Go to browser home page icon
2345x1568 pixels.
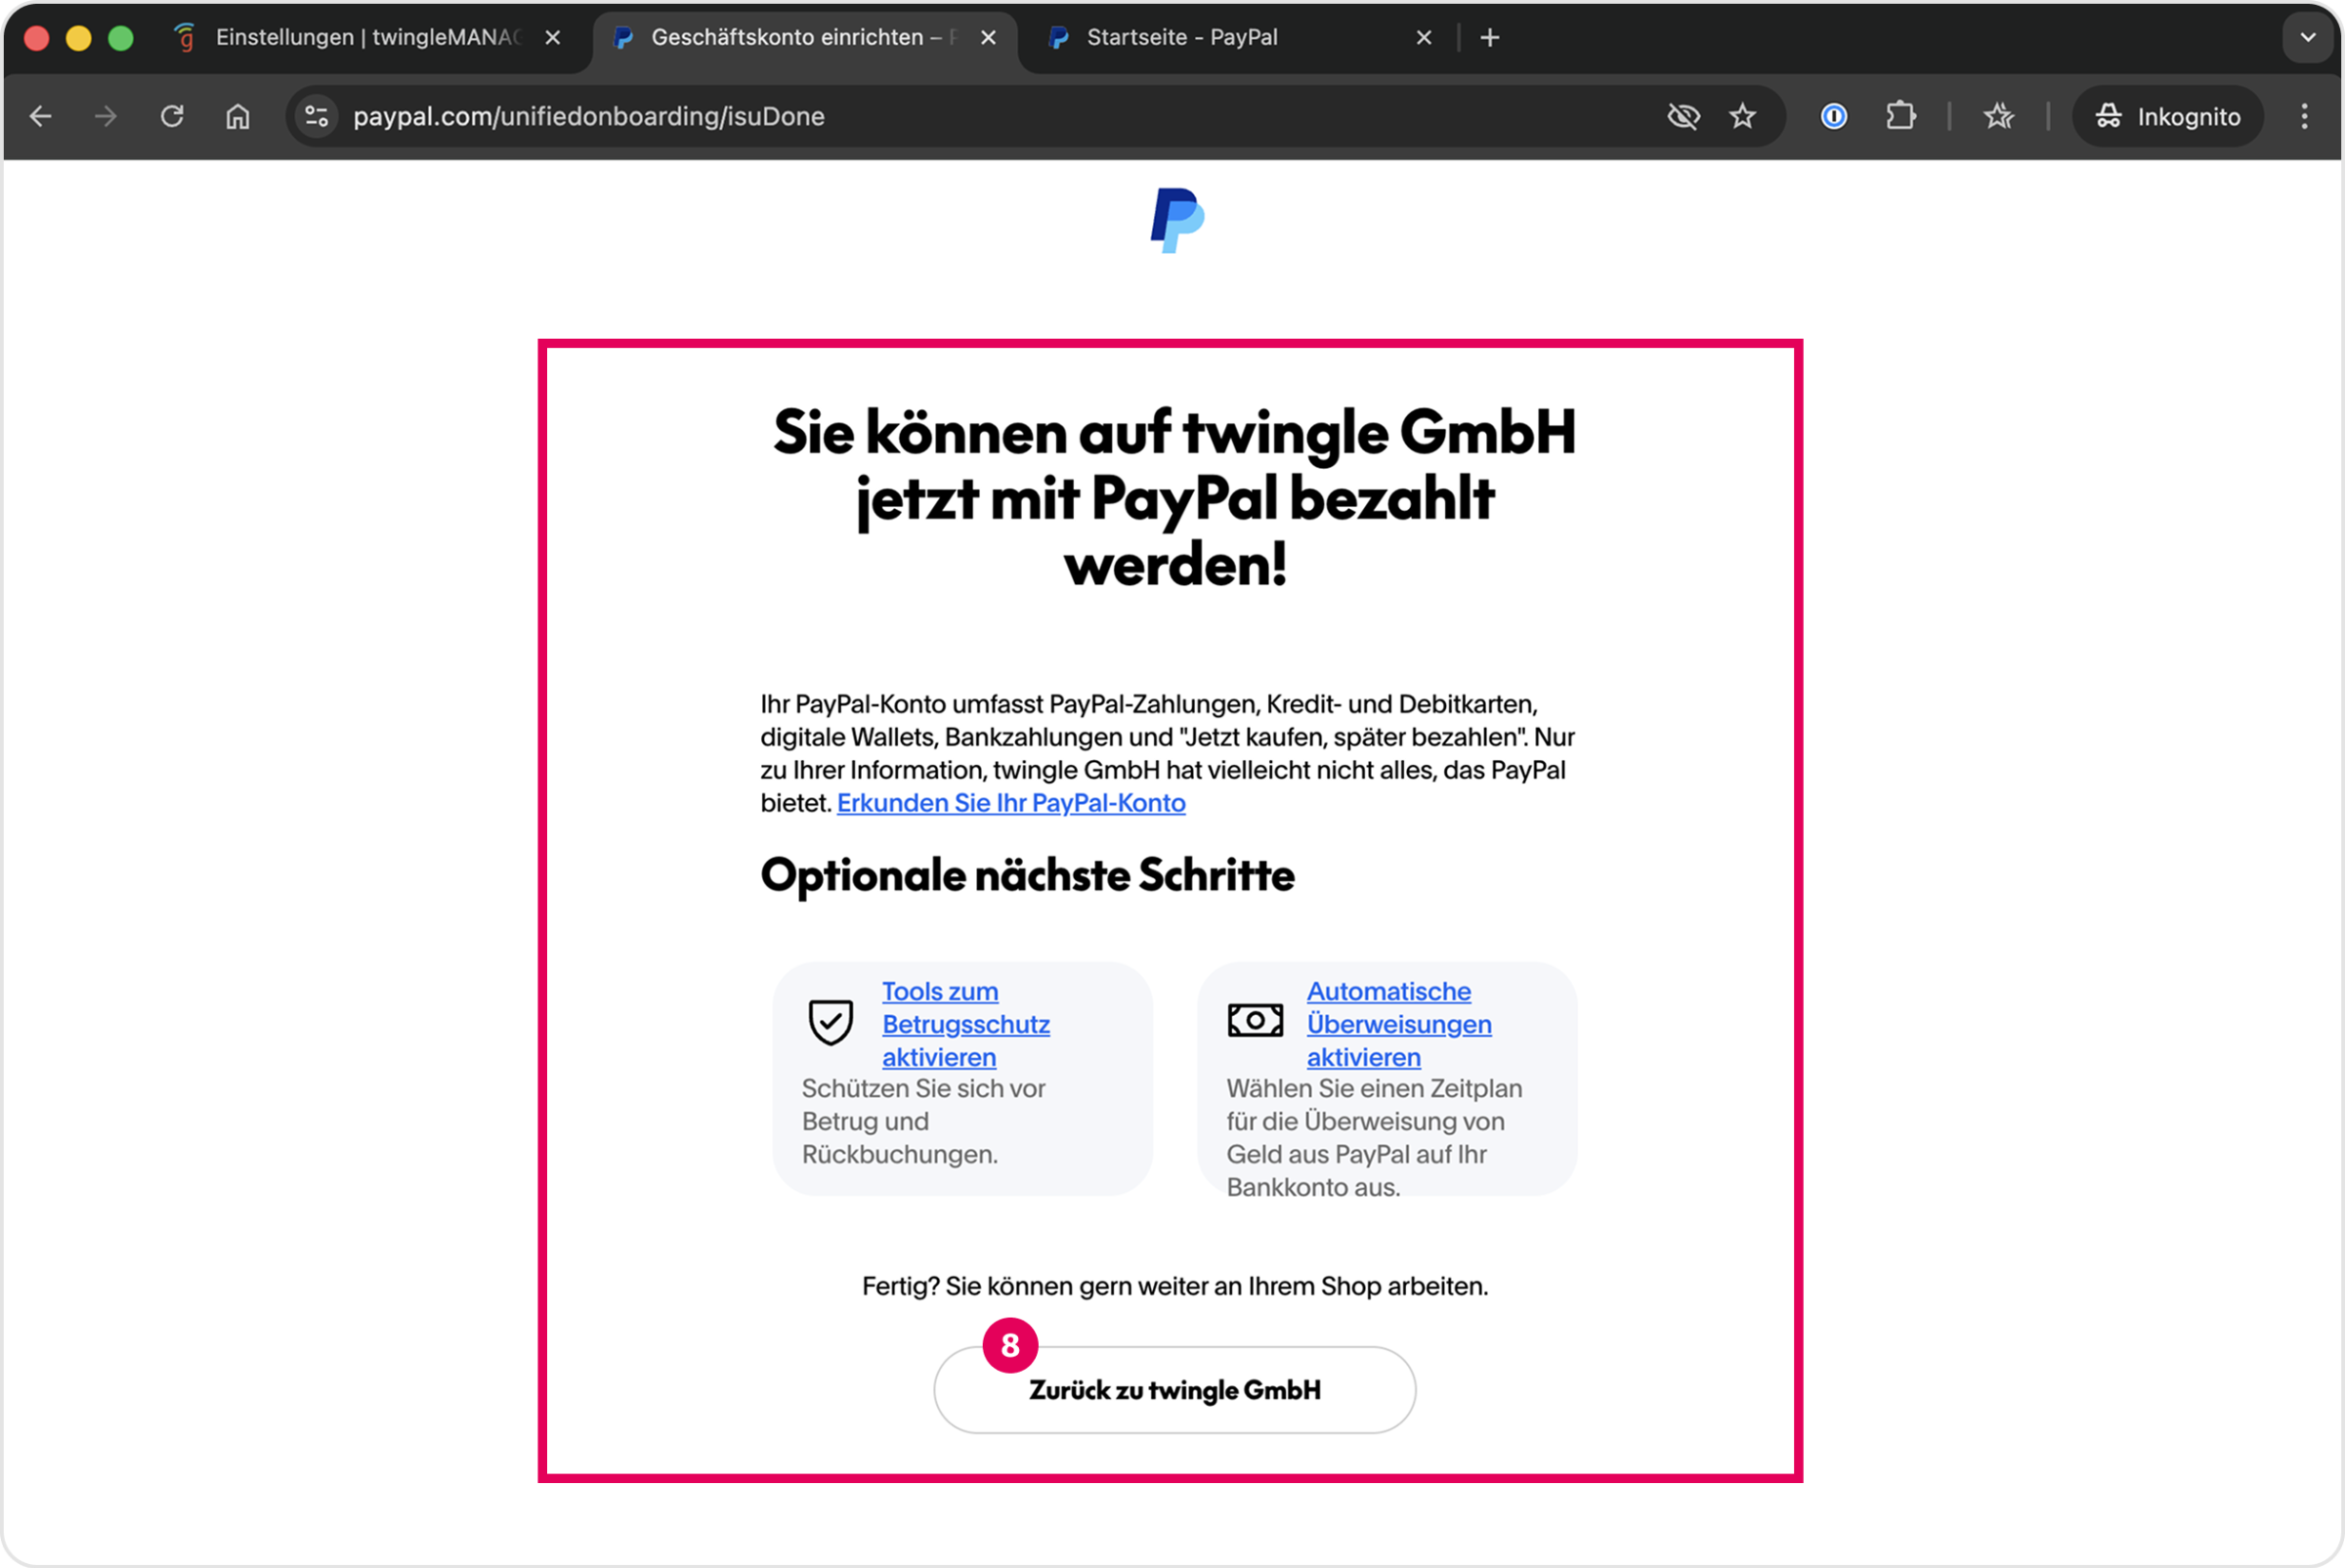(x=238, y=117)
